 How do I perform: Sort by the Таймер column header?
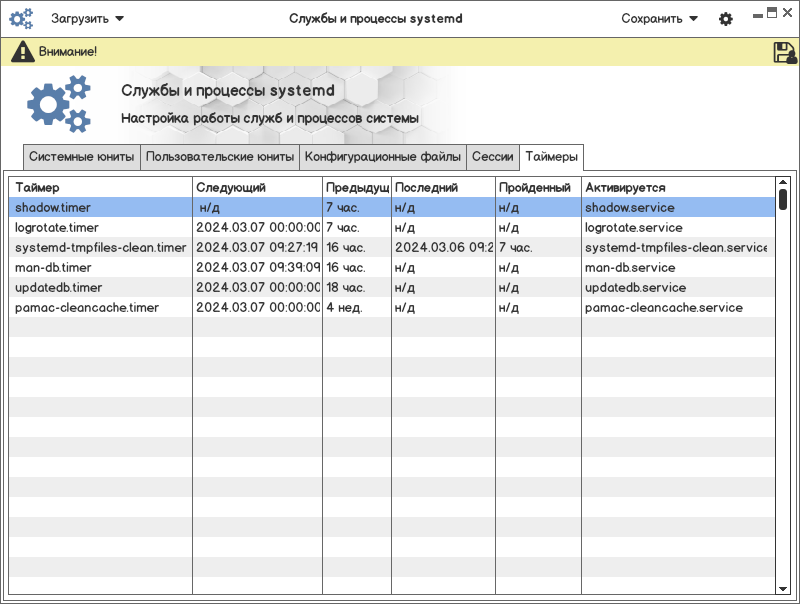[x=100, y=187]
